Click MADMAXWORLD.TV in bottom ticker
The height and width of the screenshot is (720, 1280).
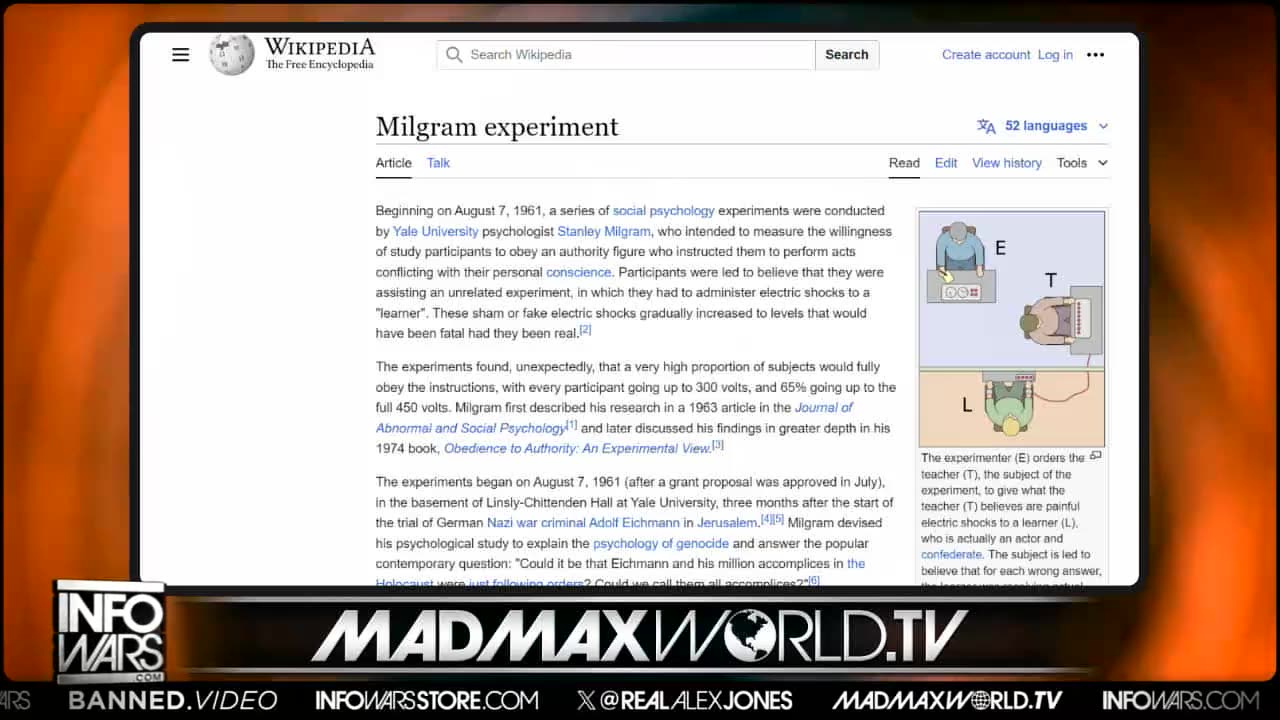[x=947, y=700]
